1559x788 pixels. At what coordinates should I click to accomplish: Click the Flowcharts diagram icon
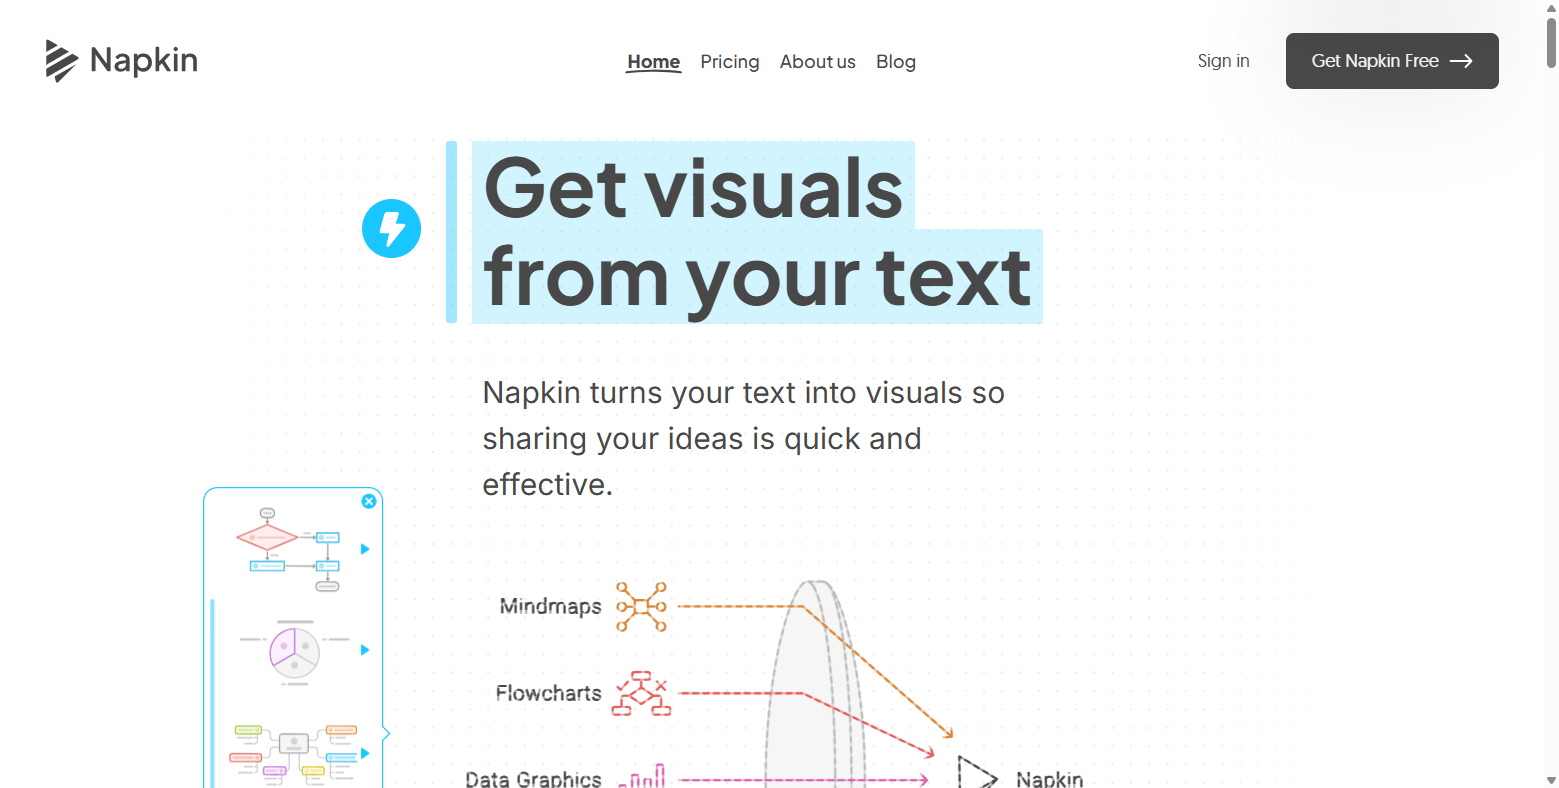[x=641, y=694]
